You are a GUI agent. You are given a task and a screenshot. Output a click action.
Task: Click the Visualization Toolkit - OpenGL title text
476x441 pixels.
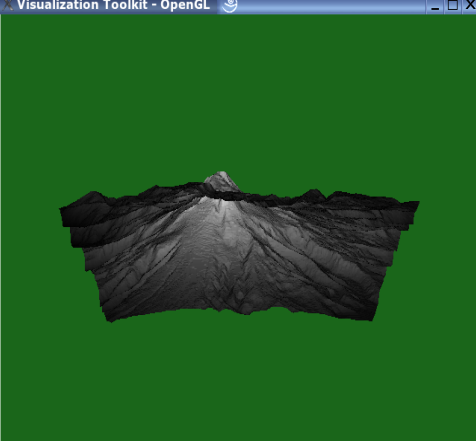[x=113, y=5]
